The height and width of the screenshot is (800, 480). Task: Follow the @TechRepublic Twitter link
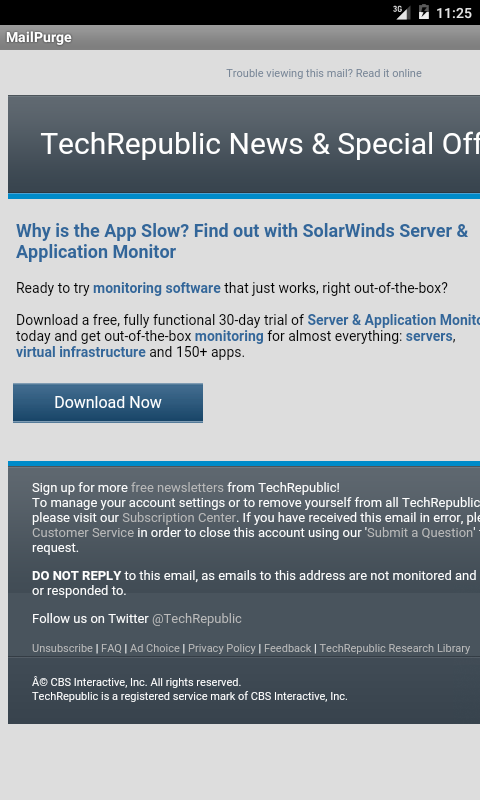[x=196, y=618]
